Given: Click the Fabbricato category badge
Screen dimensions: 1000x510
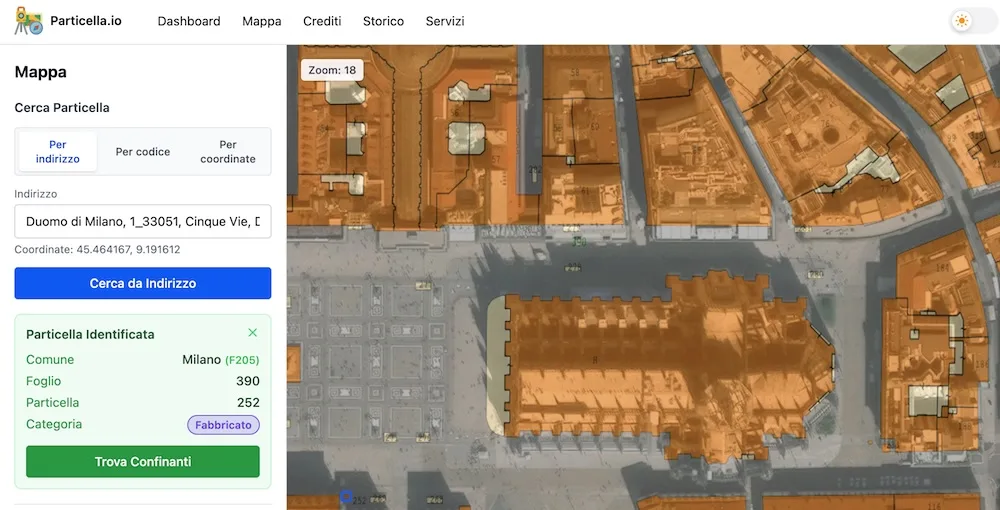Looking at the screenshot, I should (x=223, y=425).
